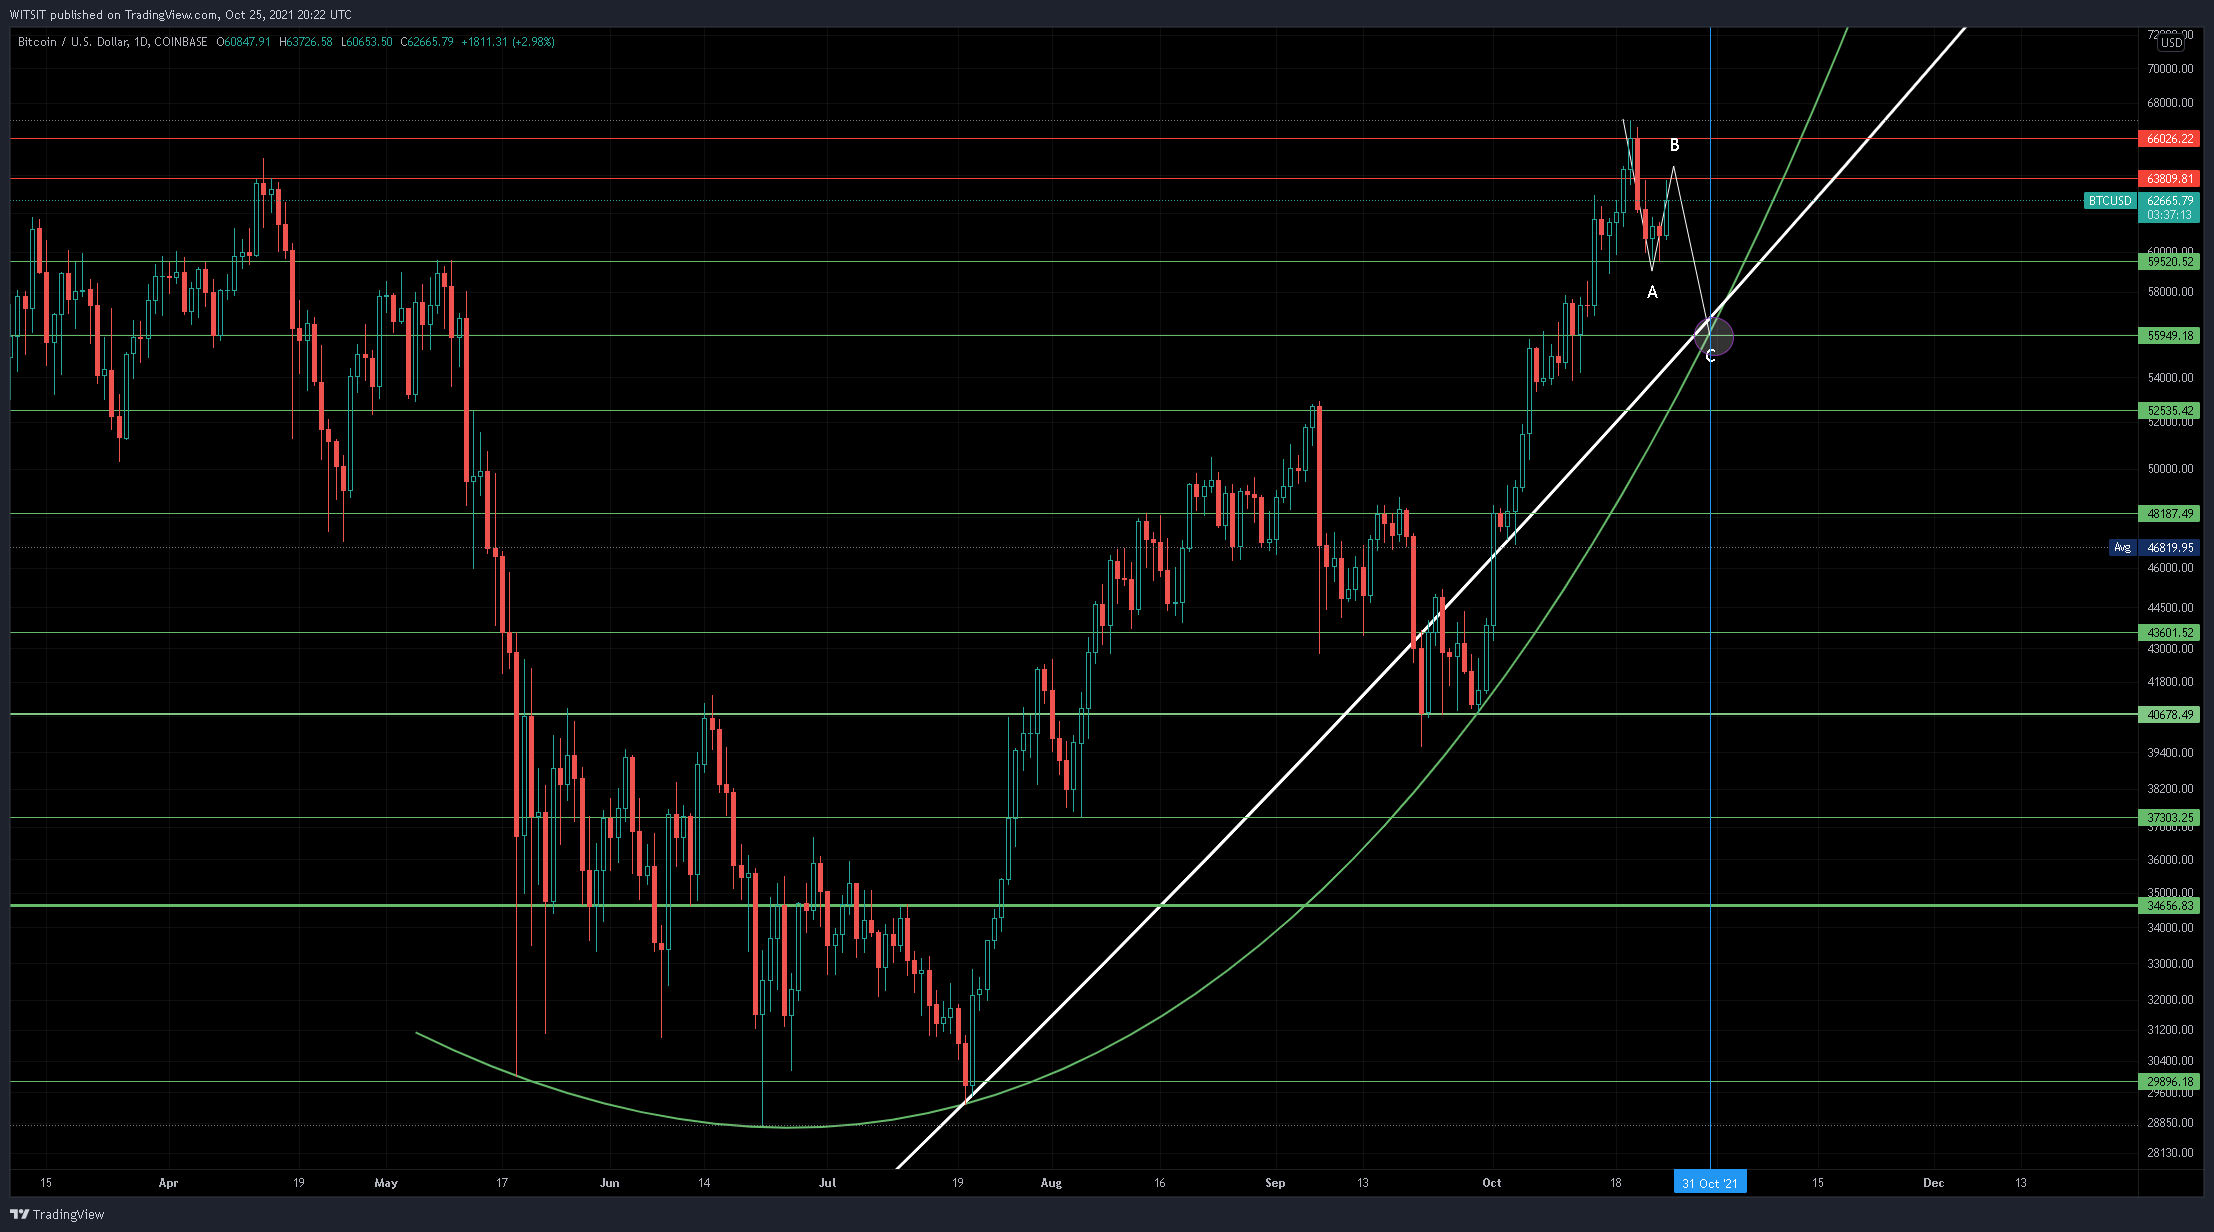The image size is (2214, 1232).
Task: Select the 55949.18 price level label
Action: (x=2170, y=336)
